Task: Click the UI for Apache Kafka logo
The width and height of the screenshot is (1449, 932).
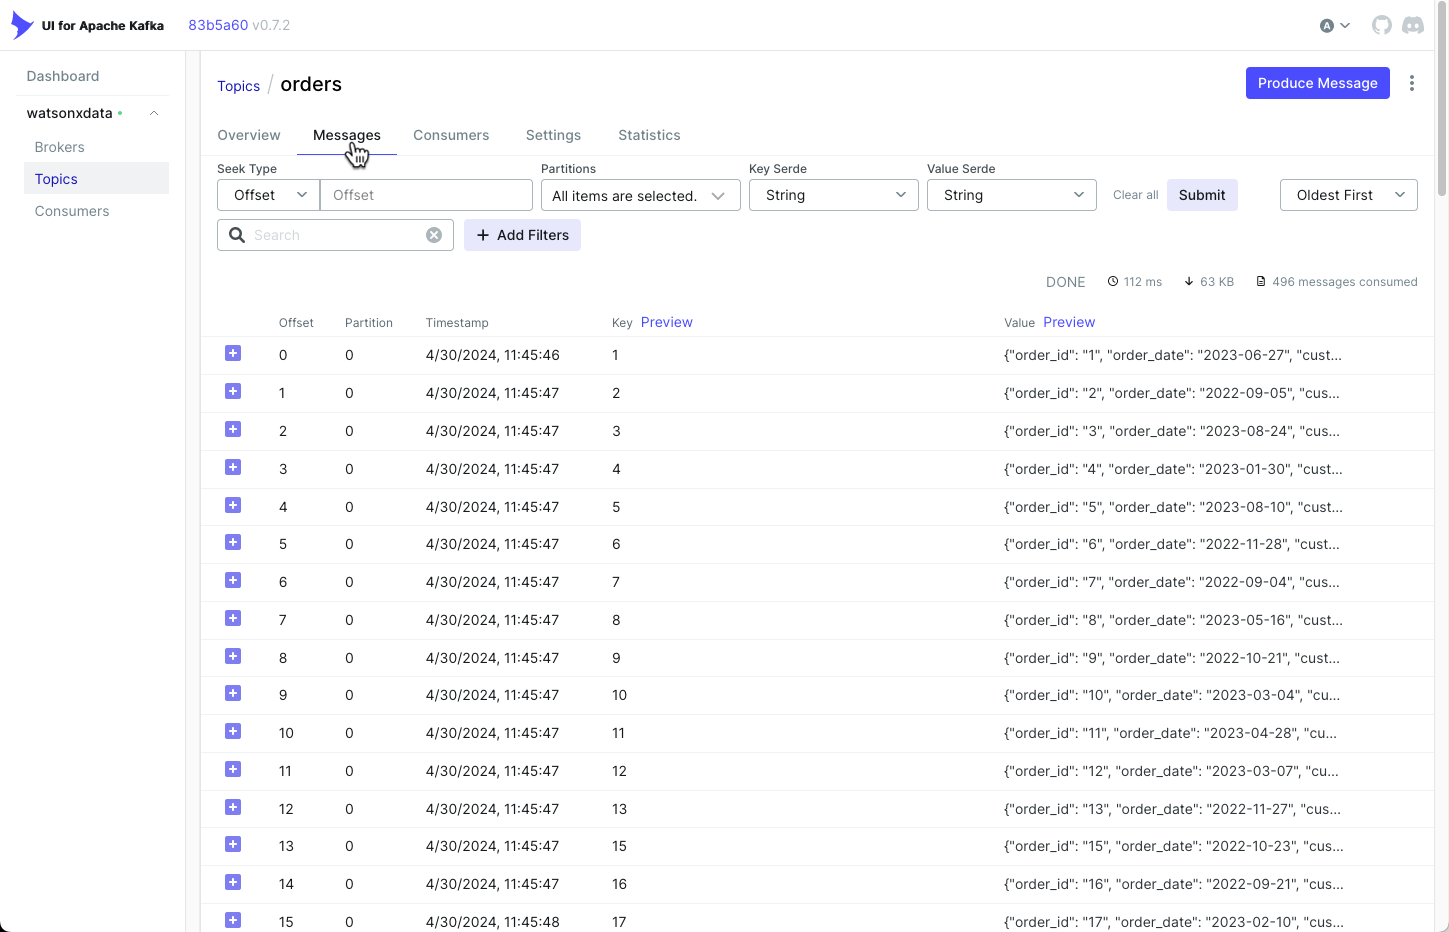Action: click(87, 25)
